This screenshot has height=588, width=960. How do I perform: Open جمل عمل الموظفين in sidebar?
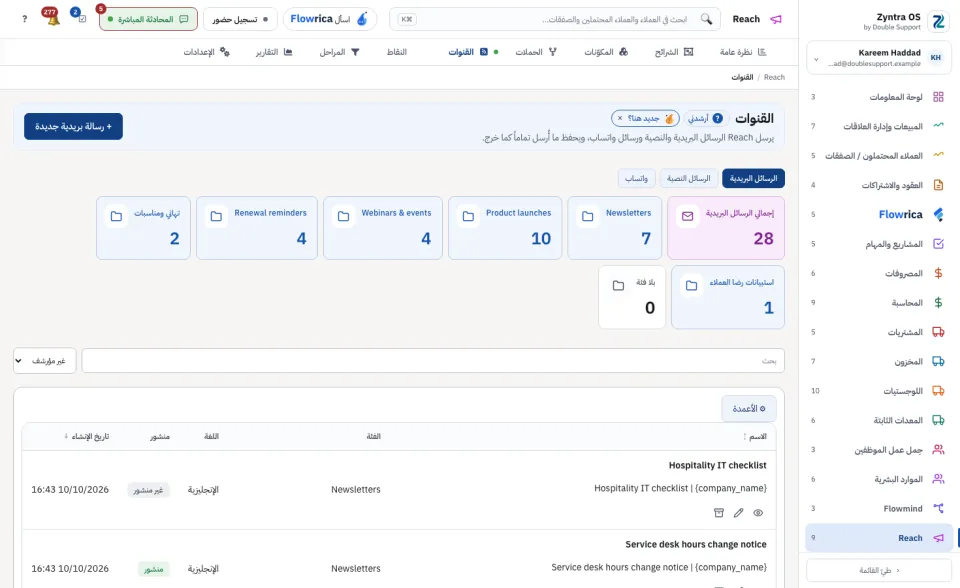point(879,450)
